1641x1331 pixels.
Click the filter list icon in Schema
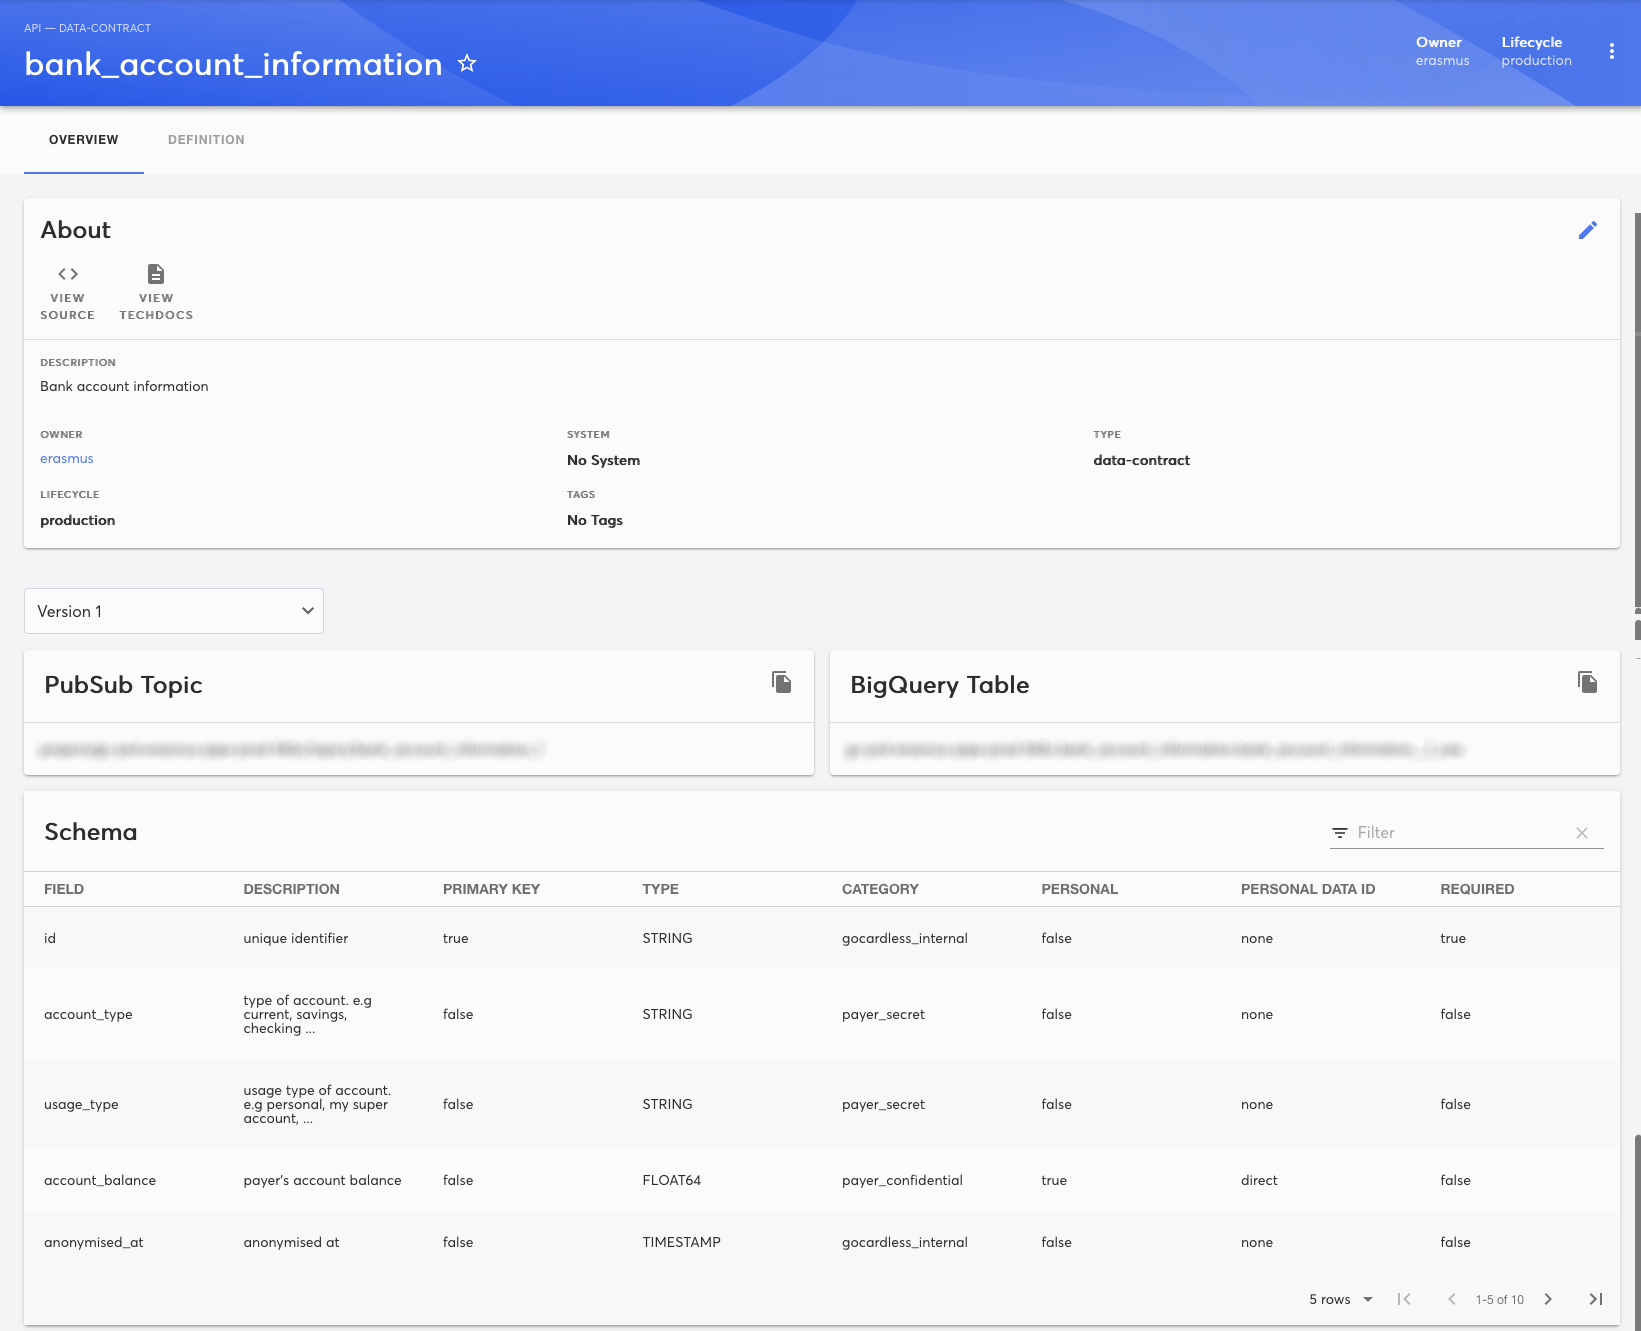click(x=1340, y=833)
